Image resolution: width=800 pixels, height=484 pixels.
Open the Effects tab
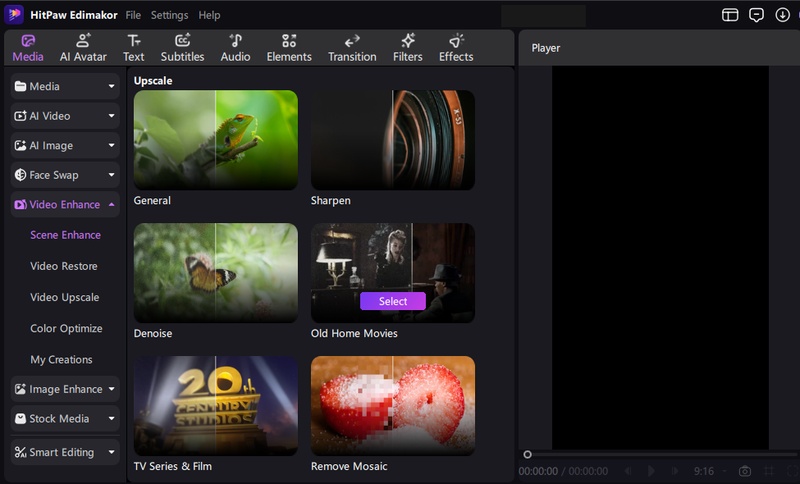pos(456,48)
